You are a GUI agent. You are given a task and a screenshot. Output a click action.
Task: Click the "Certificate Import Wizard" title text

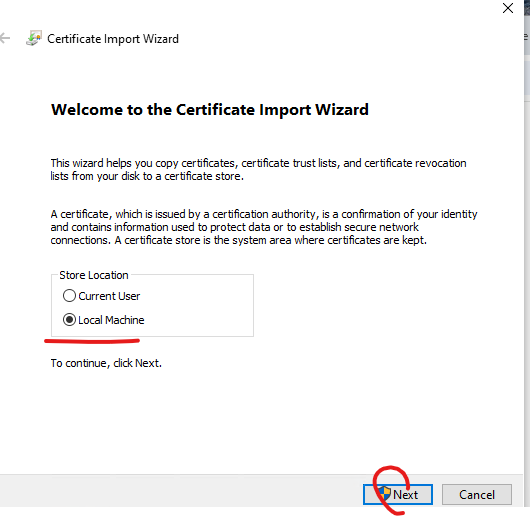(x=113, y=39)
